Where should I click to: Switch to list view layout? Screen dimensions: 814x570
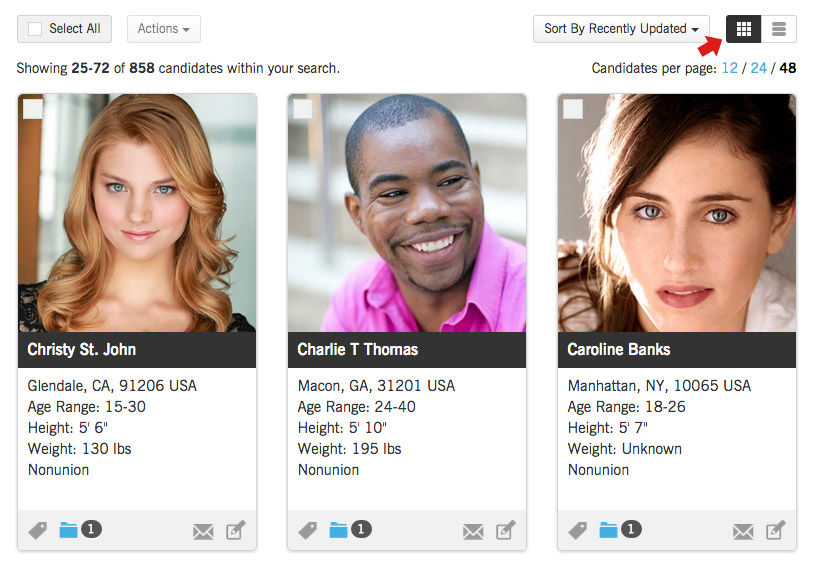coord(779,29)
